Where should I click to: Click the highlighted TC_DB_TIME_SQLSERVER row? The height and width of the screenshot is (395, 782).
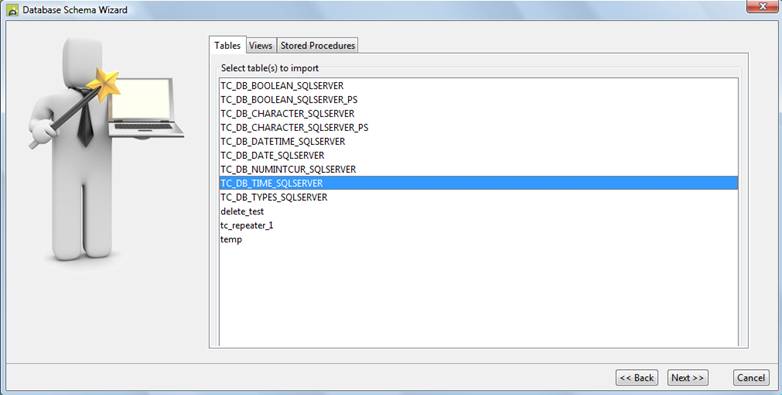[x=479, y=183]
